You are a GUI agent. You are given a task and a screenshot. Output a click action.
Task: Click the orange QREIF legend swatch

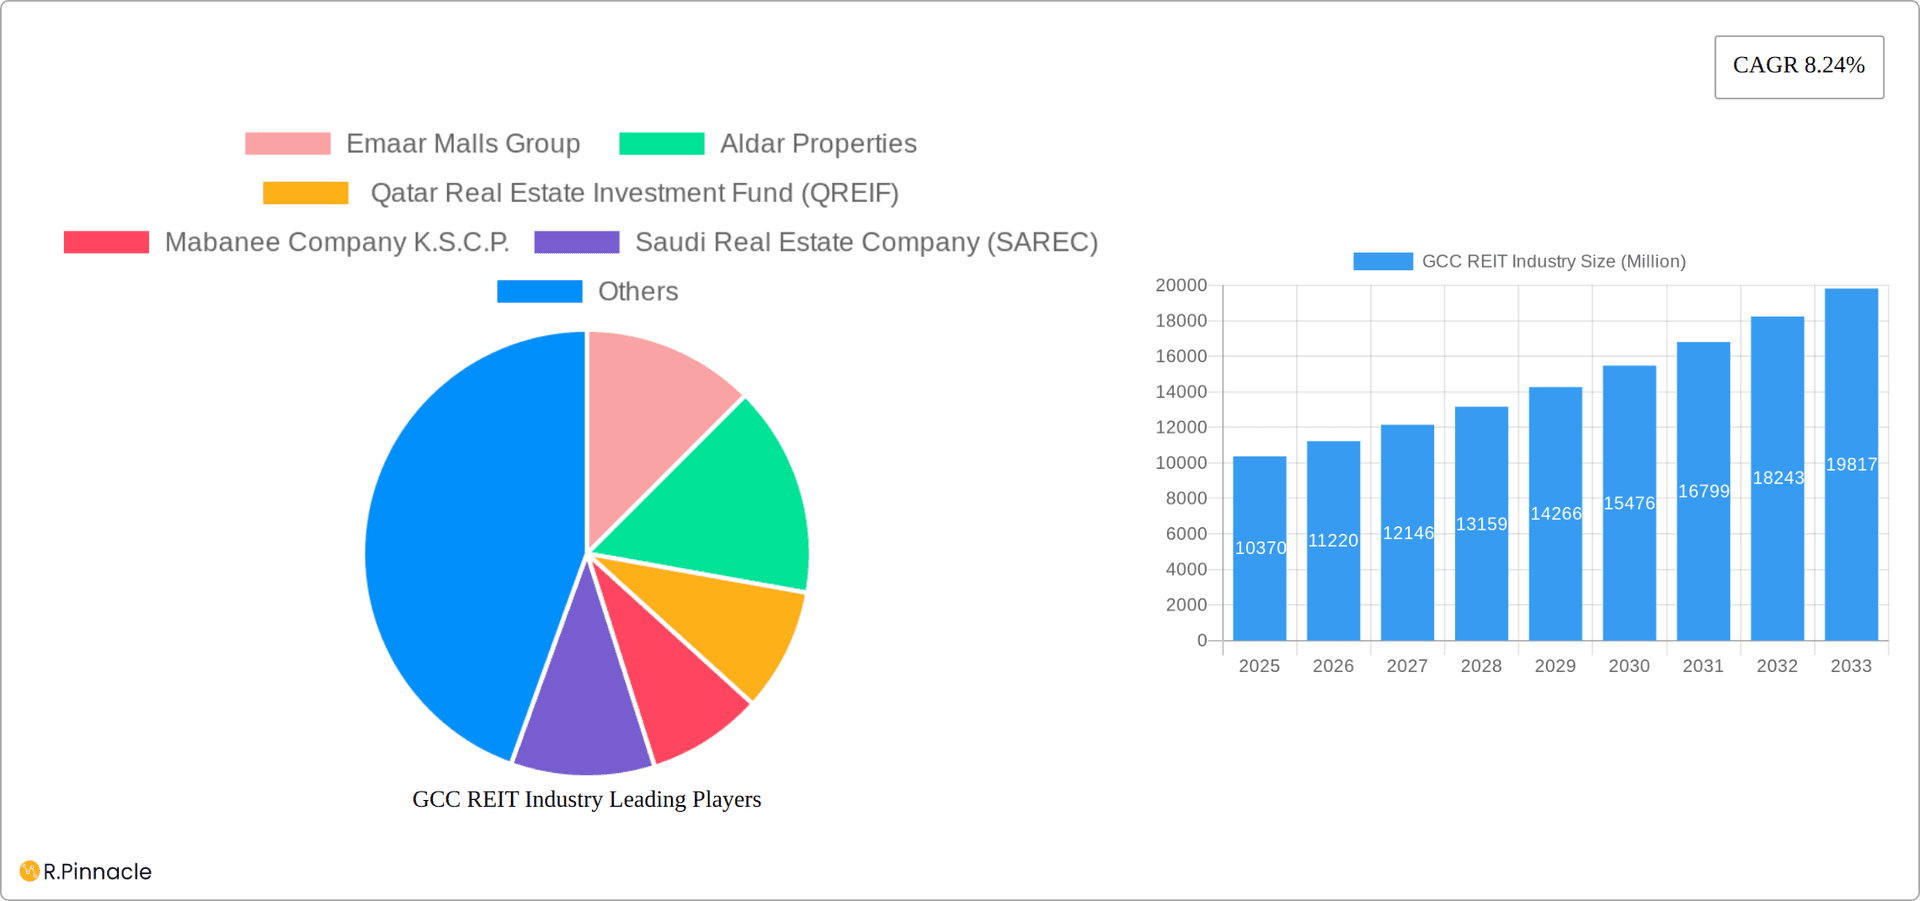click(305, 192)
